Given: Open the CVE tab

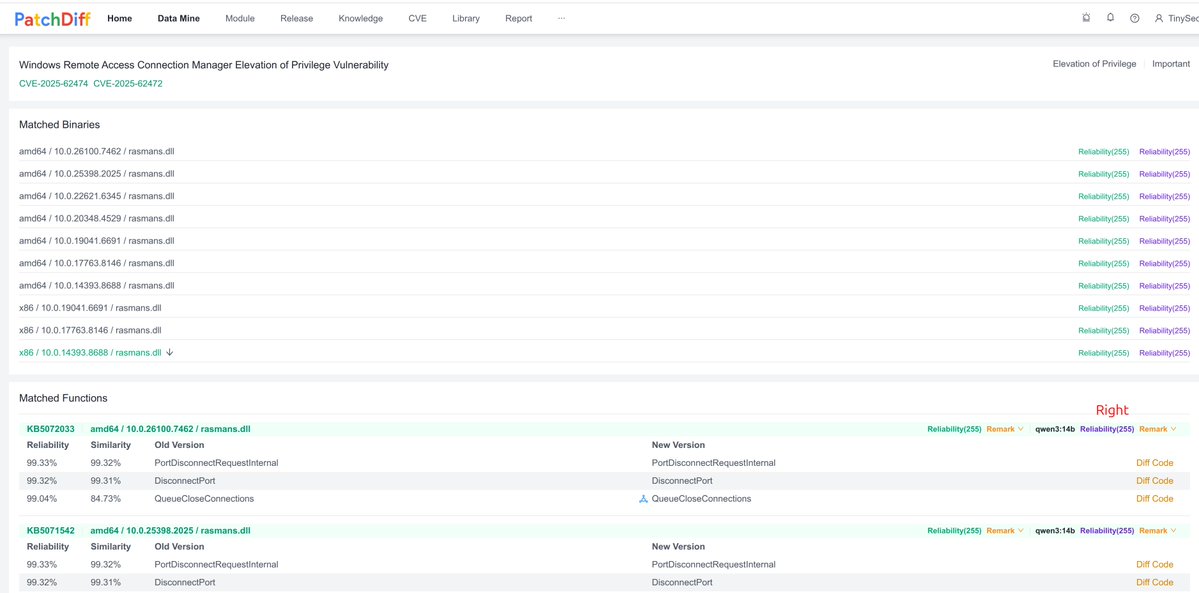Looking at the screenshot, I should pos(418,18).
